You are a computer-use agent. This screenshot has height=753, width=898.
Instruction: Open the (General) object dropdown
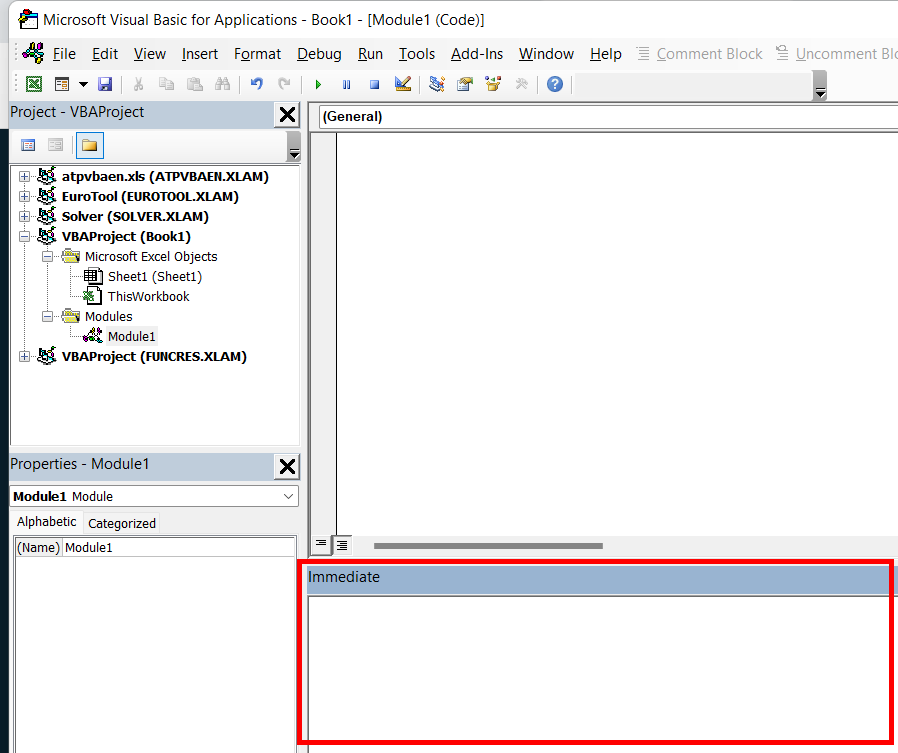tap(608, 117)
